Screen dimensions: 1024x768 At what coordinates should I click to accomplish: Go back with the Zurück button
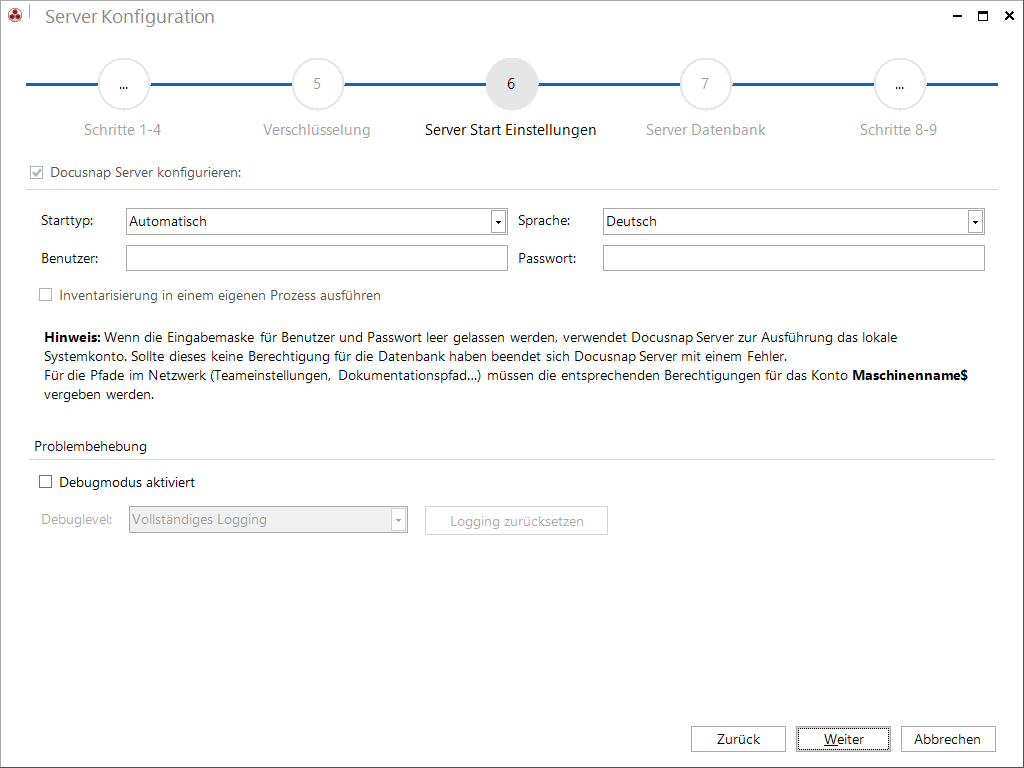click(739, 739)
